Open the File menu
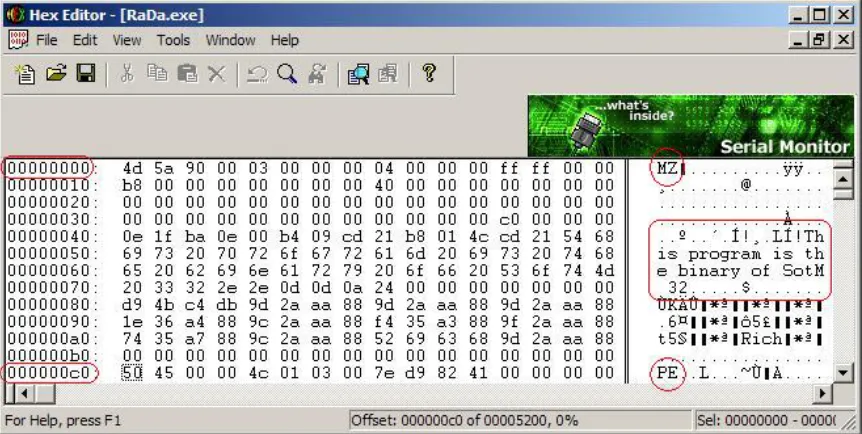This screenshot has width=862, height=434. [x=47, y=40]
